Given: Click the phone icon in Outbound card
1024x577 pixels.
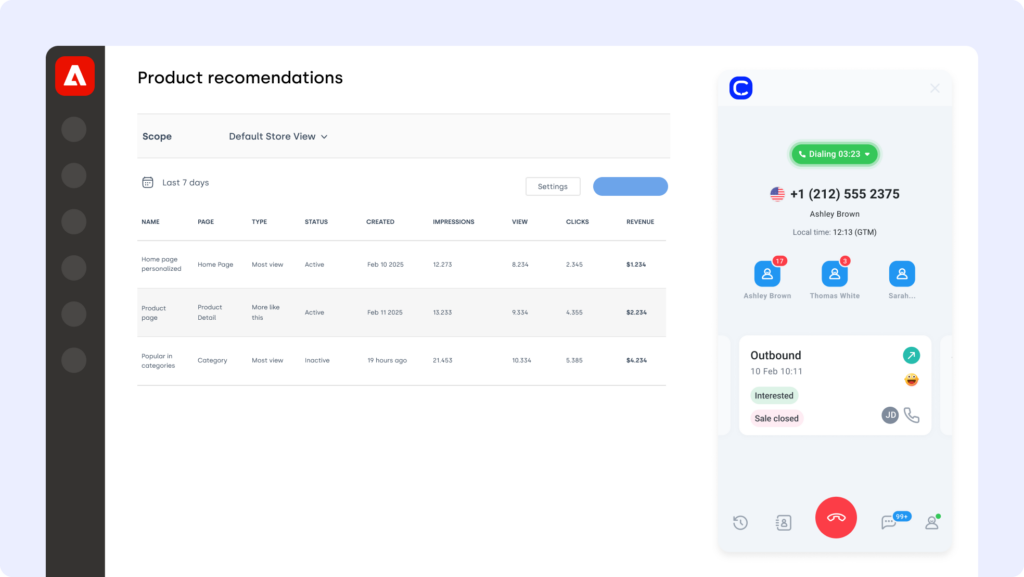Looking at the screenshot, I should click(911, 415).
